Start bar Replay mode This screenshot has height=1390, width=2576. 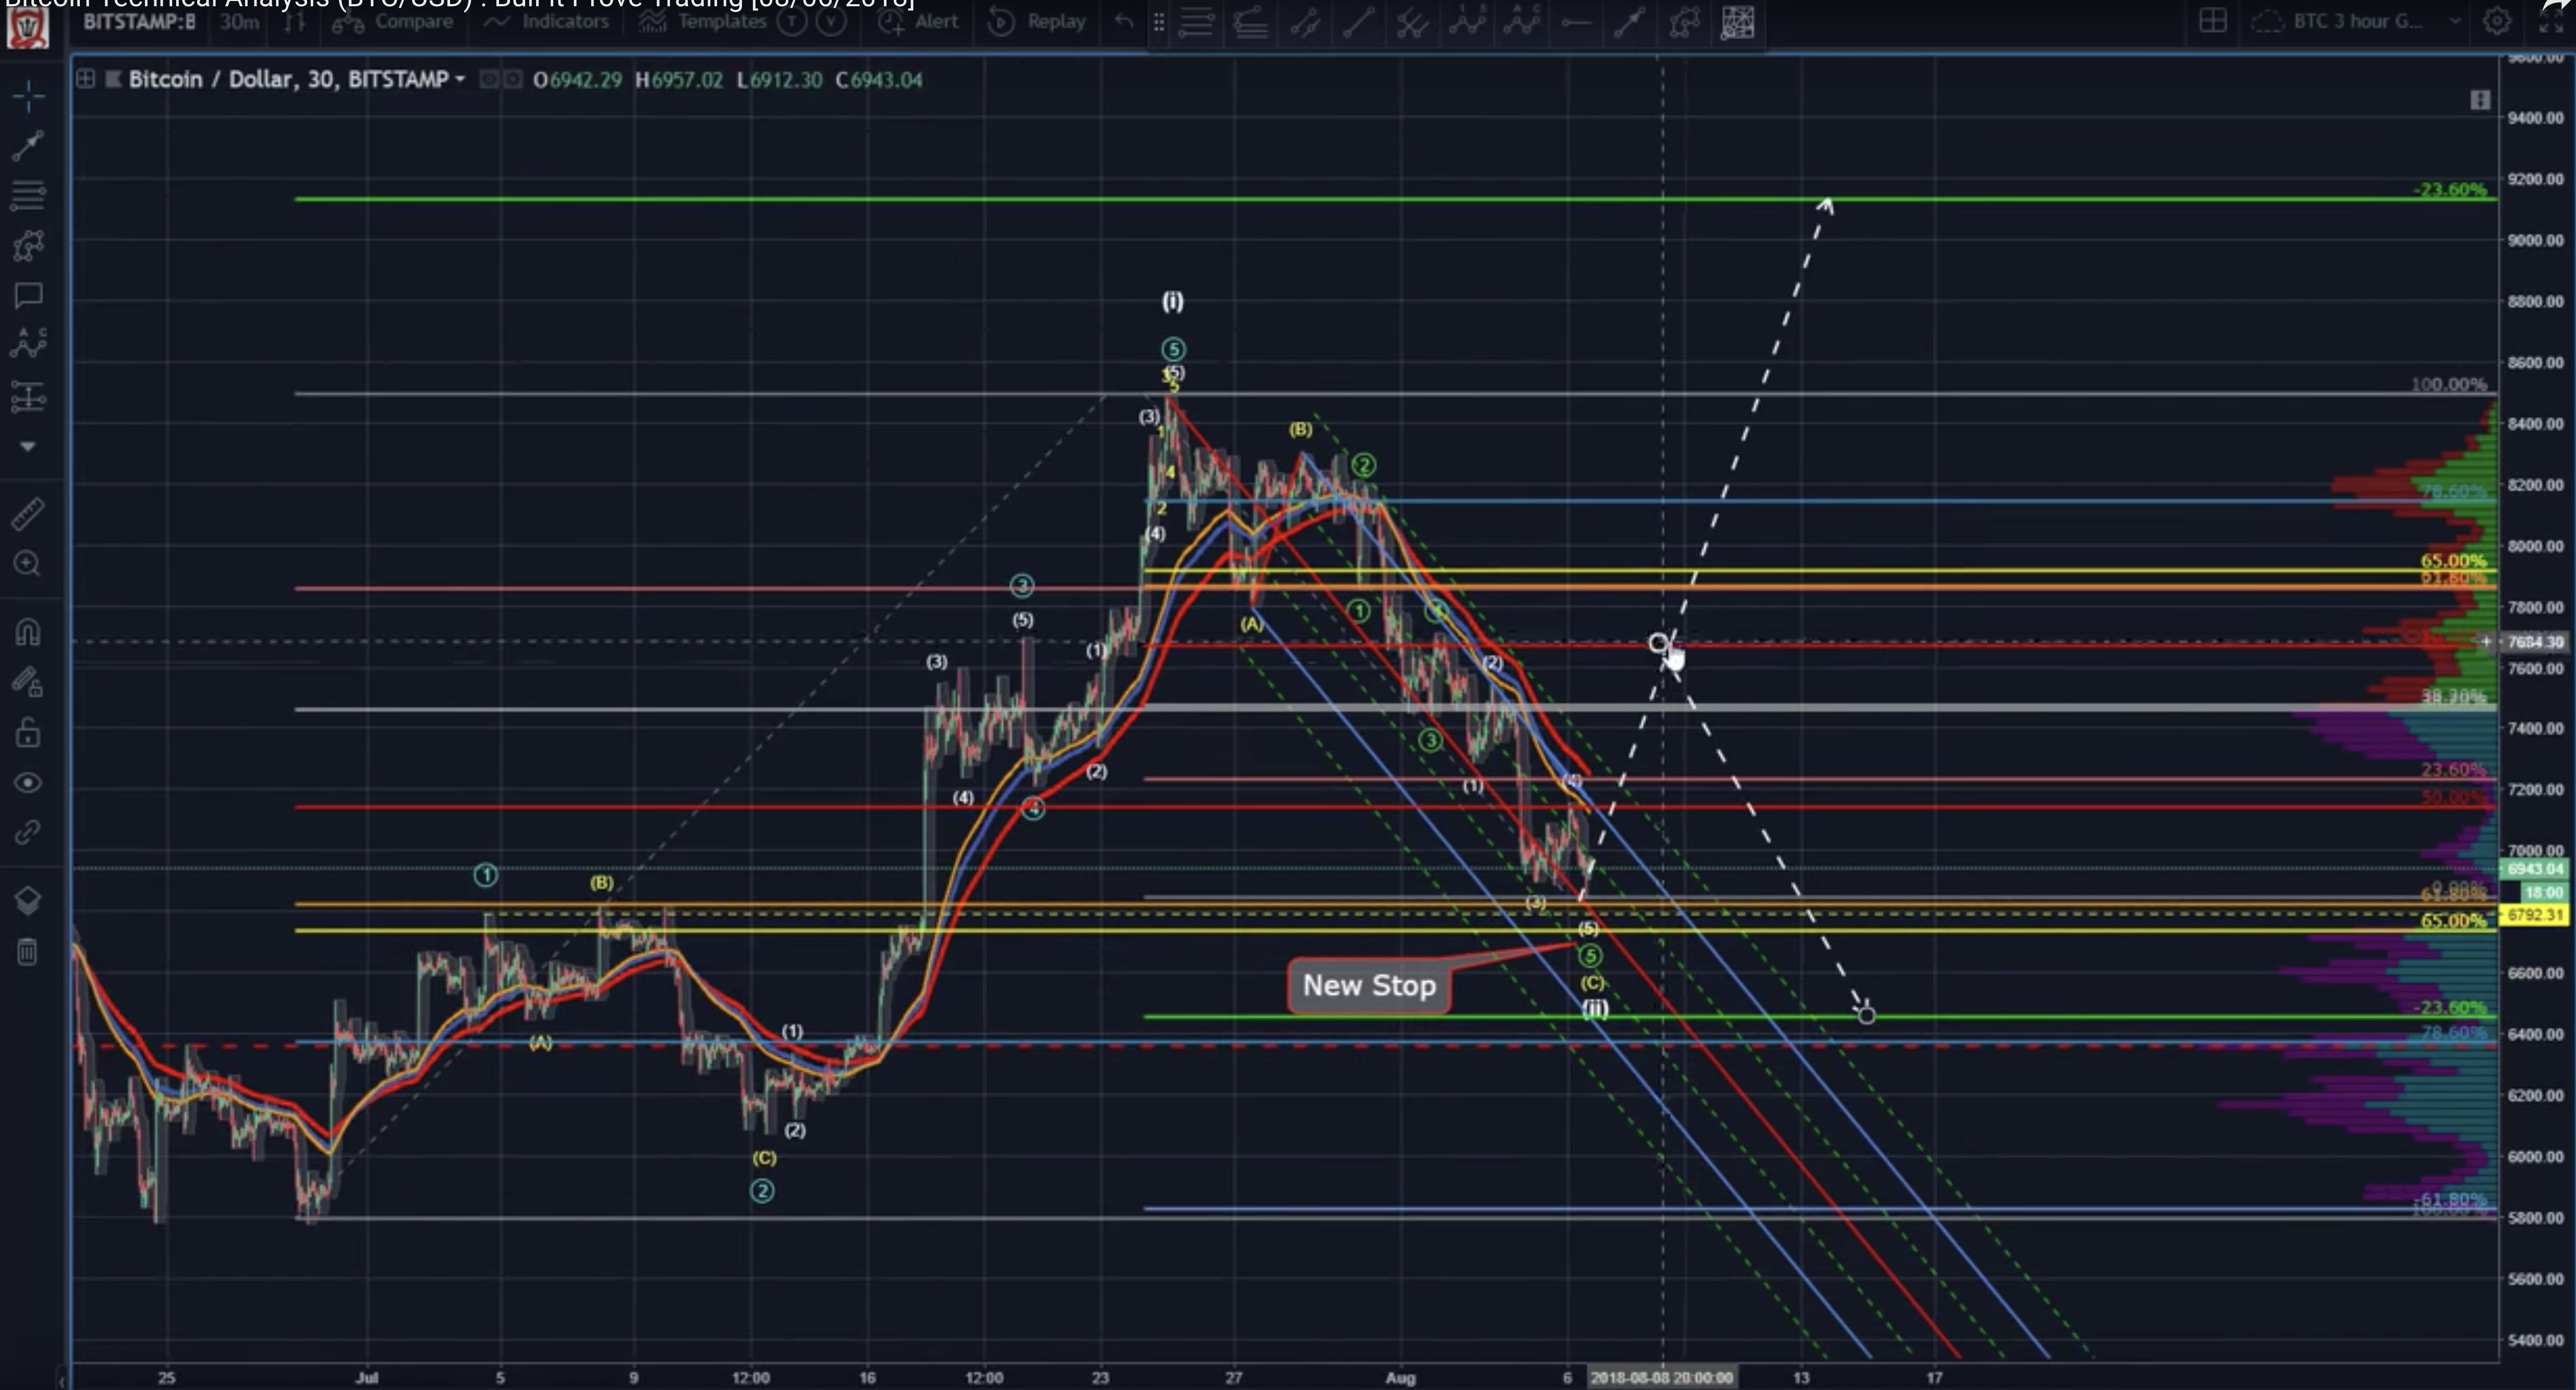1036,22
